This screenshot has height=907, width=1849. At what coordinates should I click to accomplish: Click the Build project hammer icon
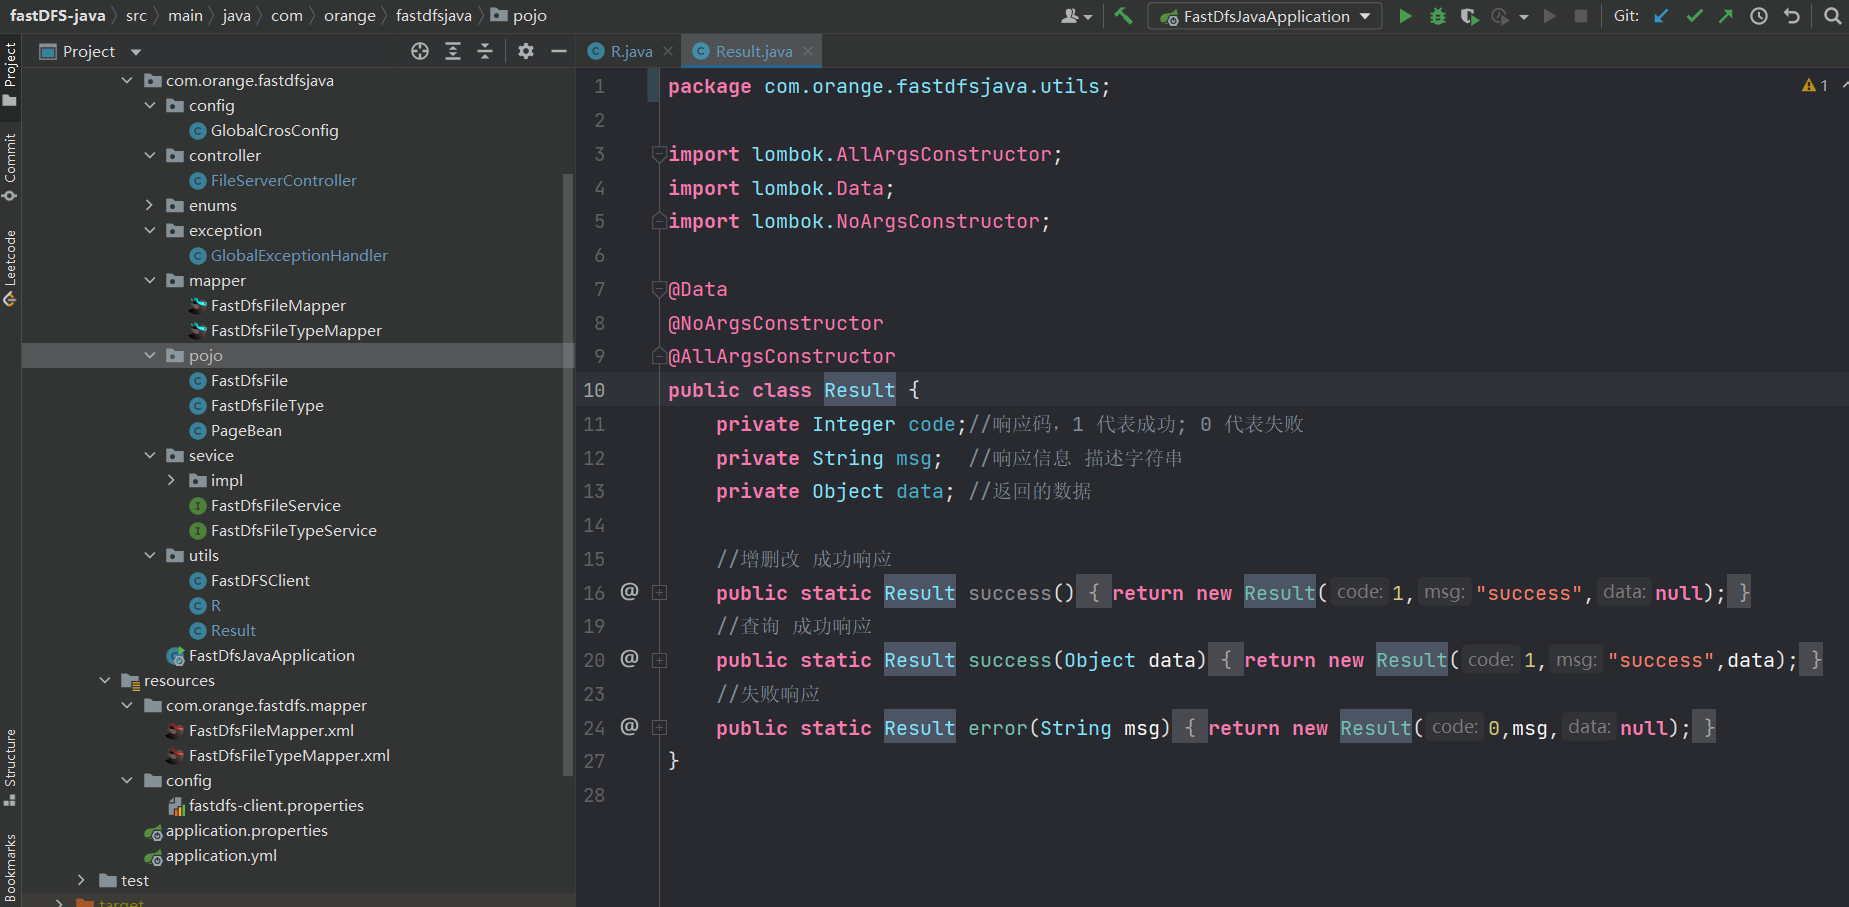pos(1123,16)
